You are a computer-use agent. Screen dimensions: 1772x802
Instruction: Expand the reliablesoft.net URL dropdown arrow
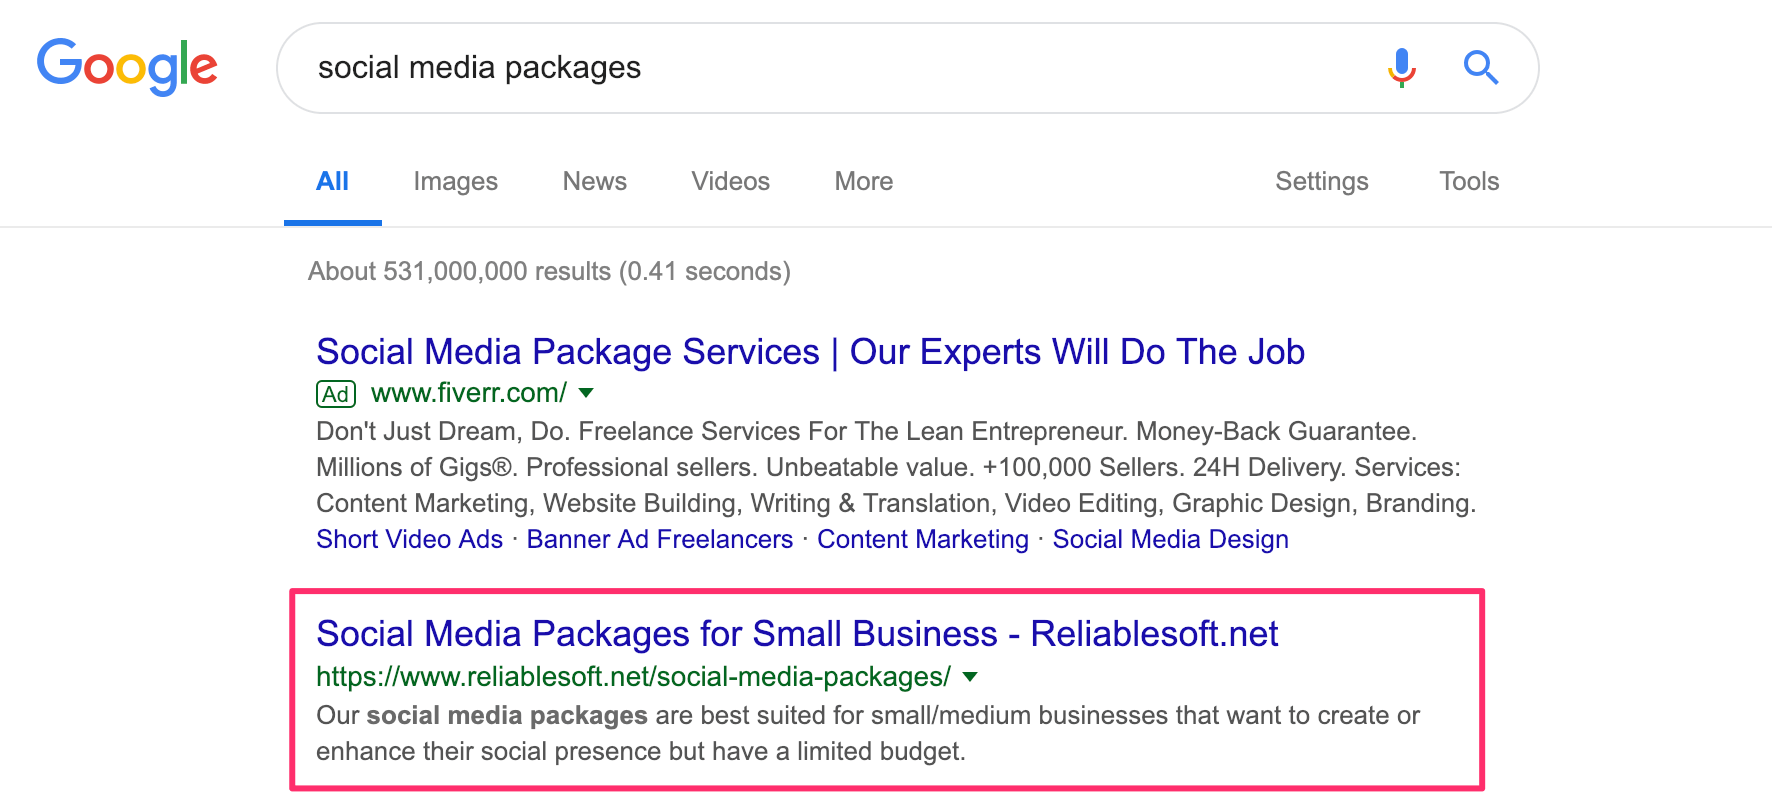click(970, 677)
